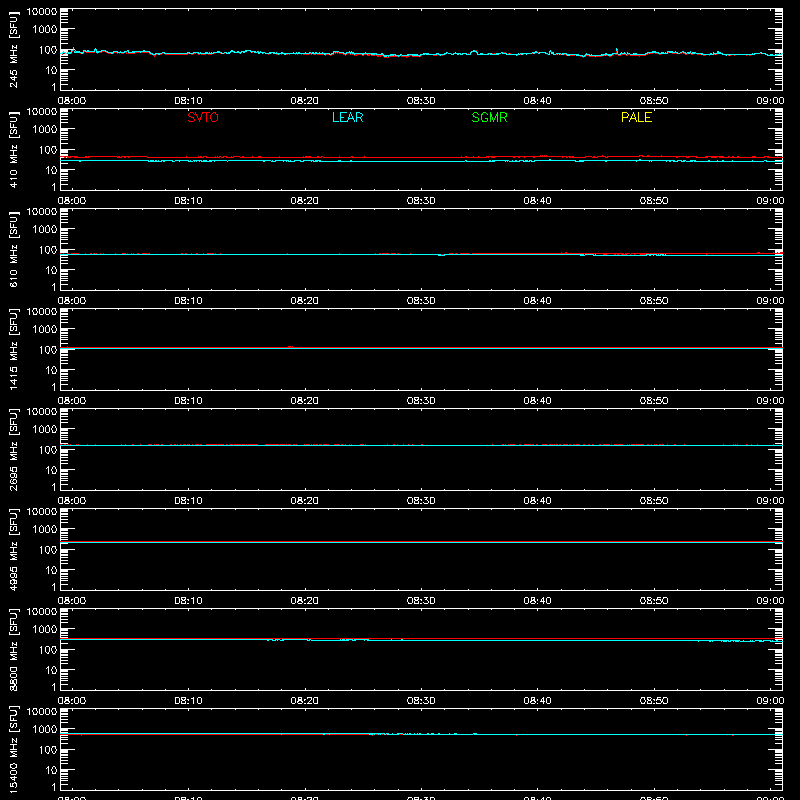This screenshot has width=800, height=800.
Task: Select the 610 MHz [SFU] axis label
Action: pos(13,250)
